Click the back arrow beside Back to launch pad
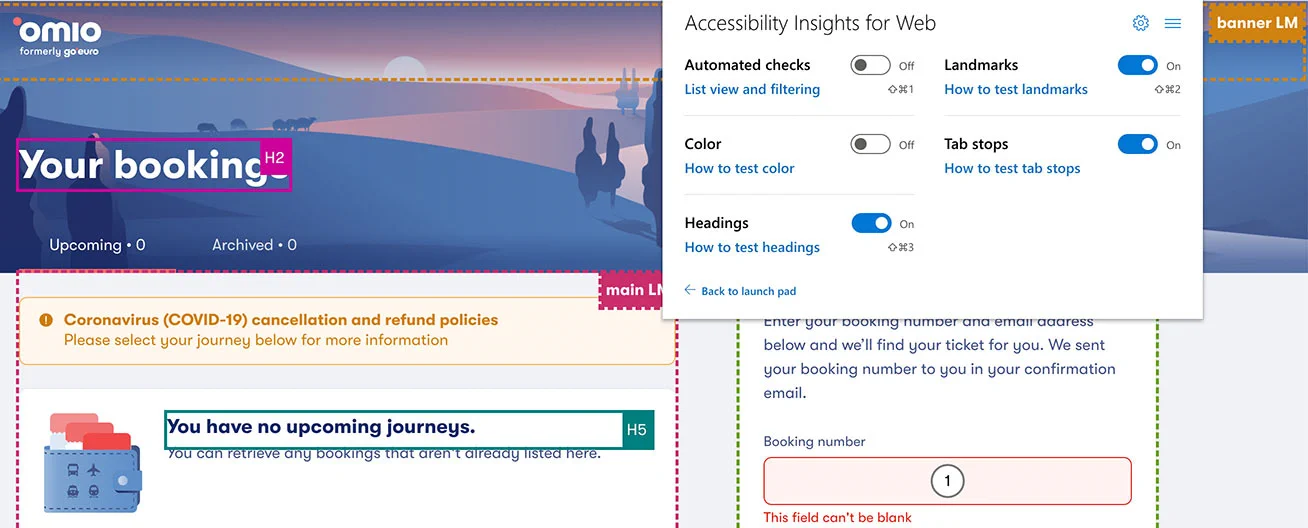This screenshot has width=1308, height=528. (x=690, y=290)
